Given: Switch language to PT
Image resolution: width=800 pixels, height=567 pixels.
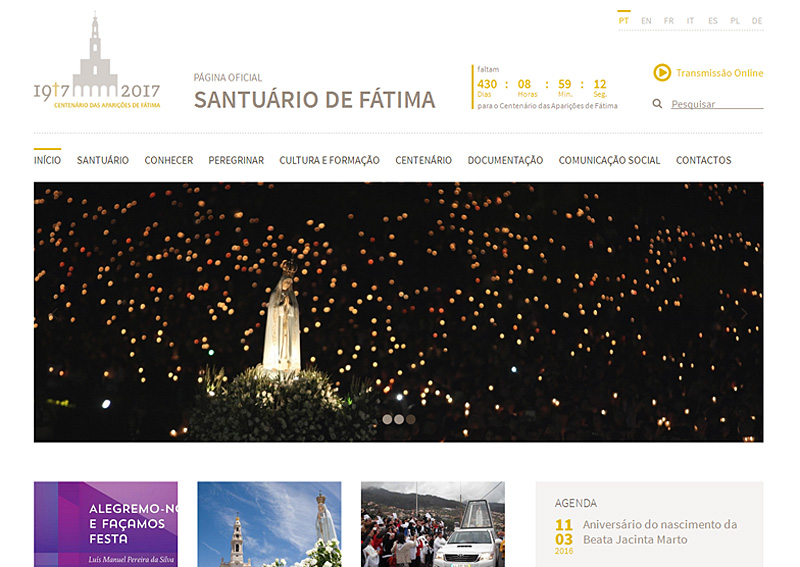Looking at the screenshot, I should point(623,21).
